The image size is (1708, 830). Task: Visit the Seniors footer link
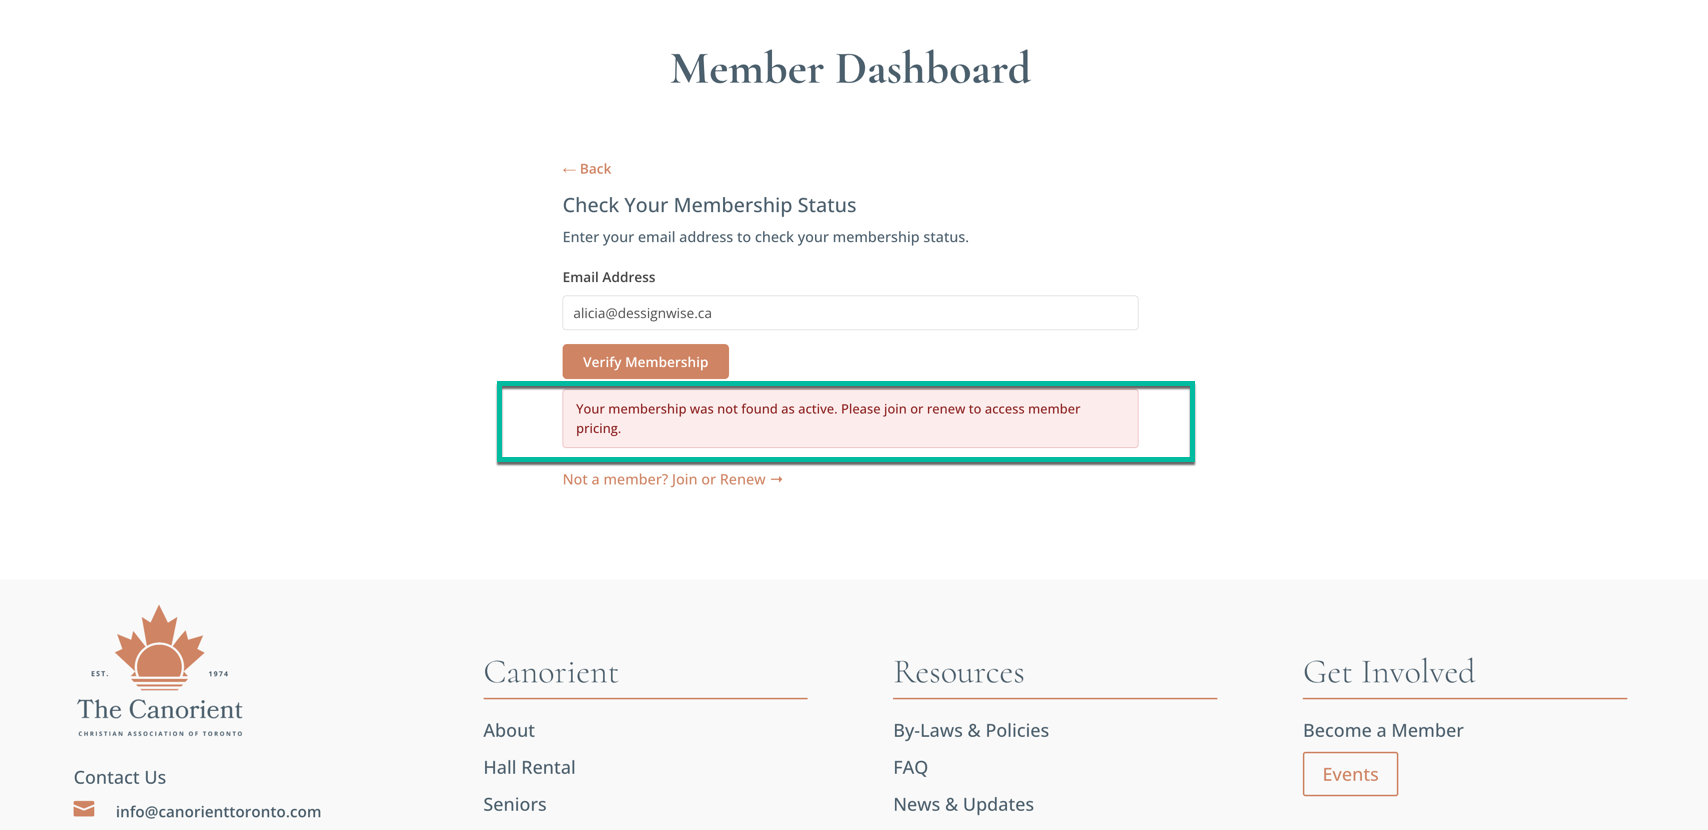(x=515, y=804)
